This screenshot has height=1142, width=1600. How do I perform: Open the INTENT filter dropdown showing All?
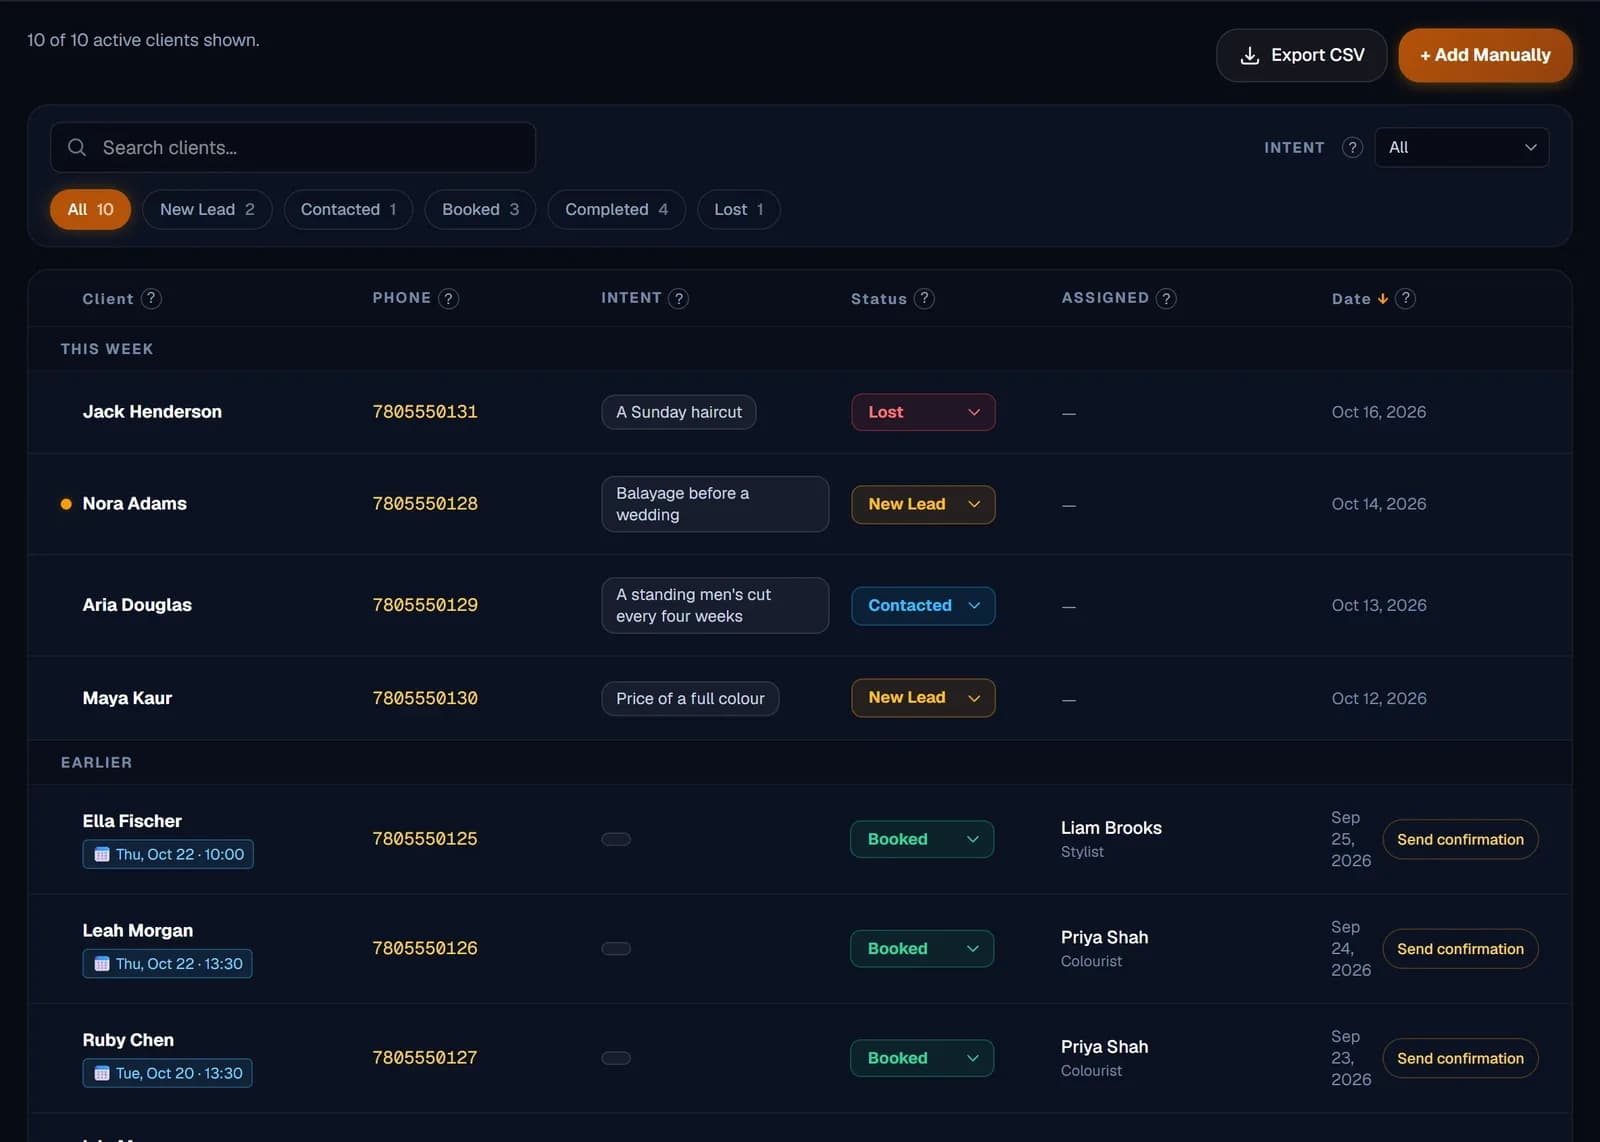click(1461, 147)
